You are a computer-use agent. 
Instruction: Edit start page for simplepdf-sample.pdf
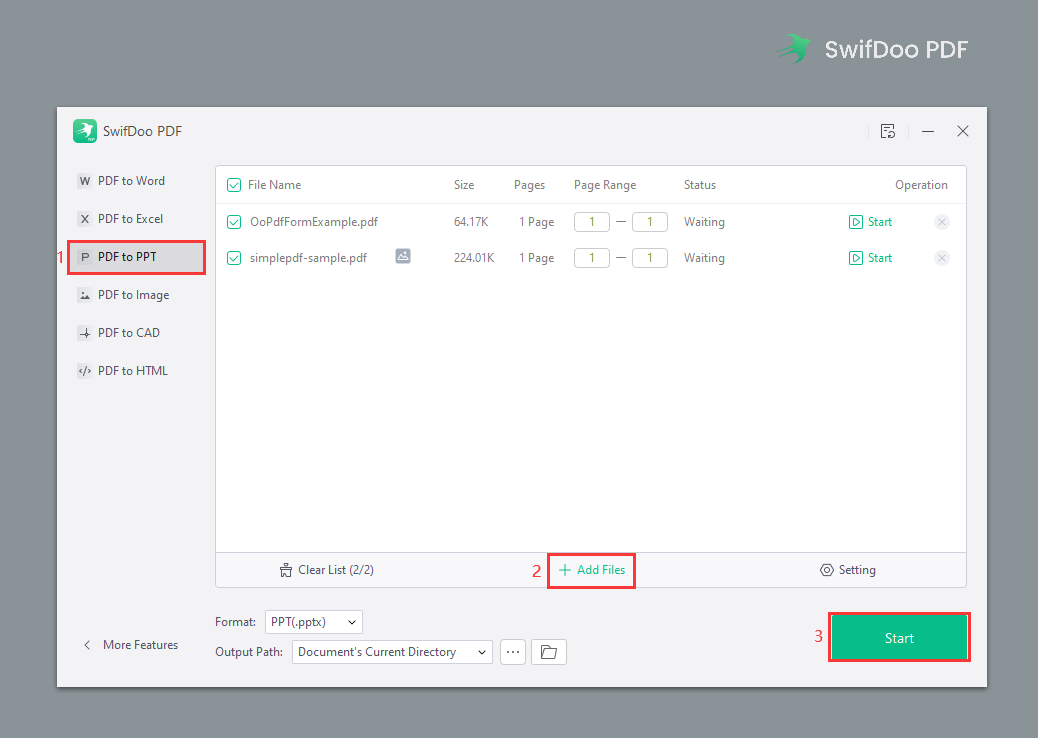pos(592,257)
